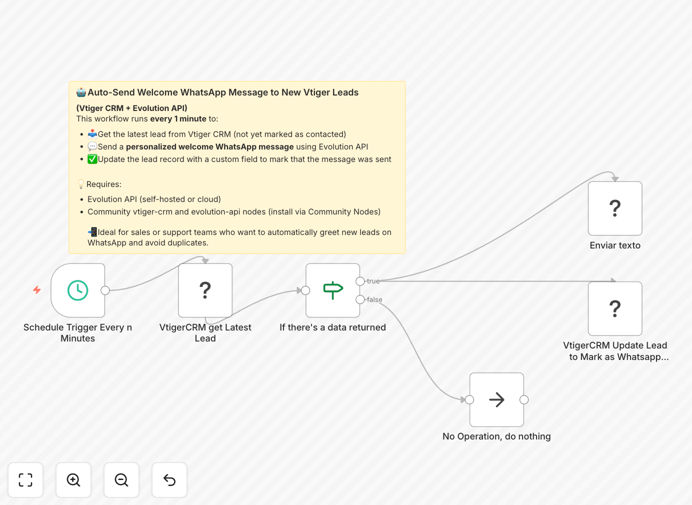Click the Schedule Trigger output connector
Screen dimensions: 692x505
pyautogui.click(x=105, y=290)
